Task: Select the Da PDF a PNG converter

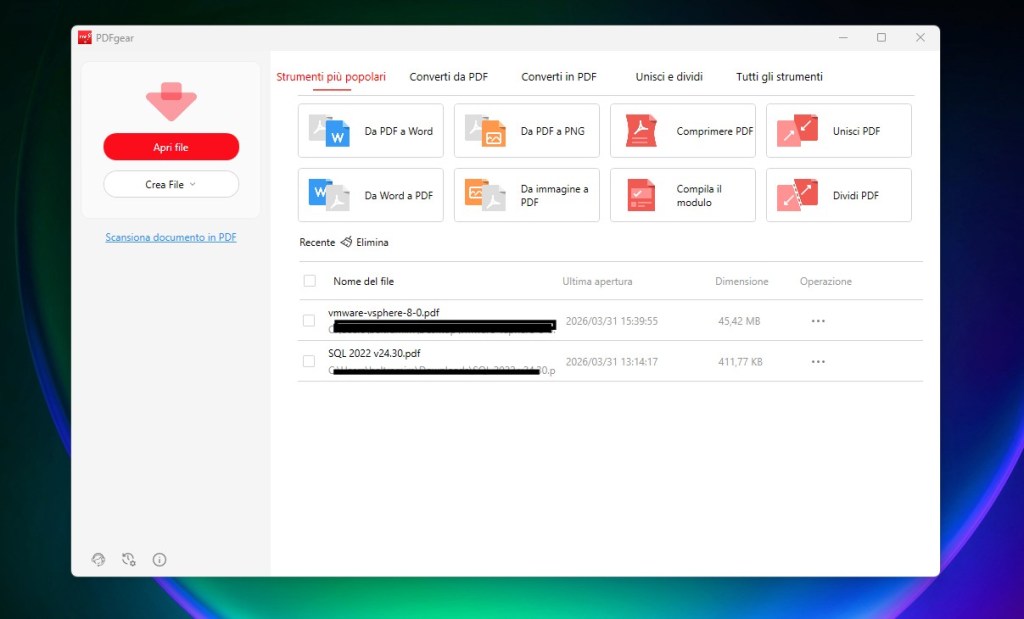Action: (x=526, y=130)
